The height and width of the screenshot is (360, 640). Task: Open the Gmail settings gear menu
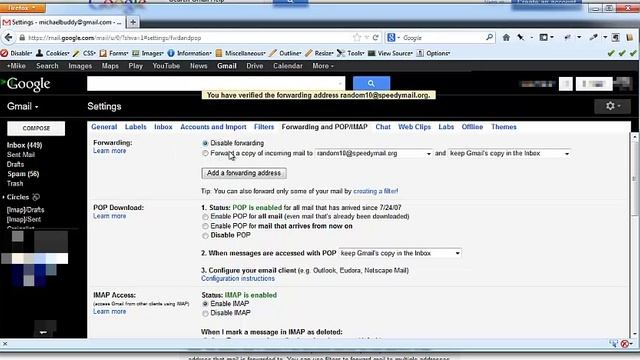pyautogui.click(x=612, y=106)
